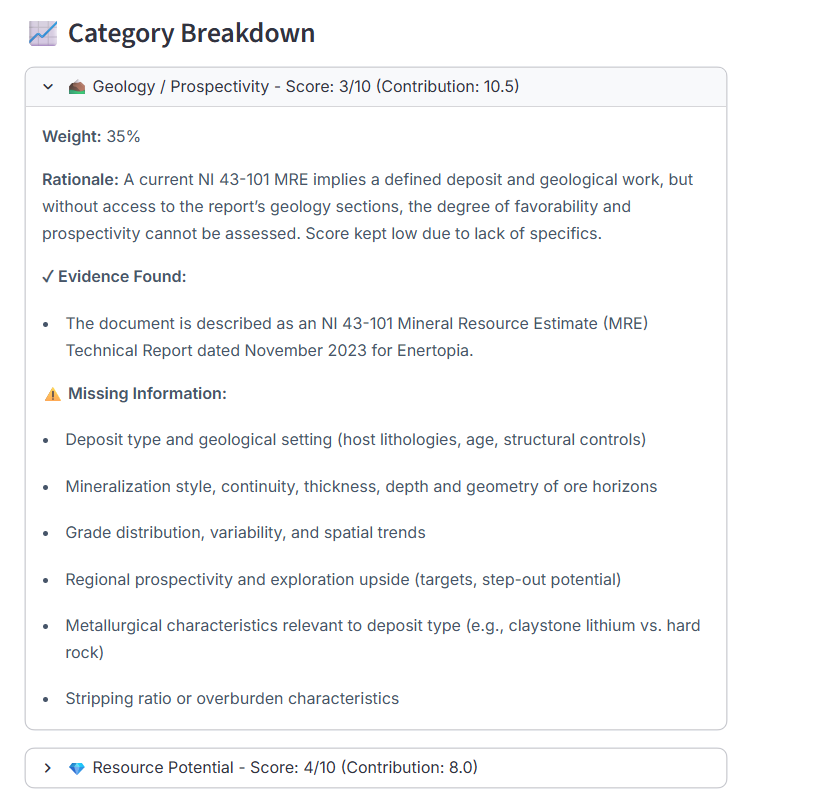
Task: Select the Resource Potential header row
Action: [375, 767]
